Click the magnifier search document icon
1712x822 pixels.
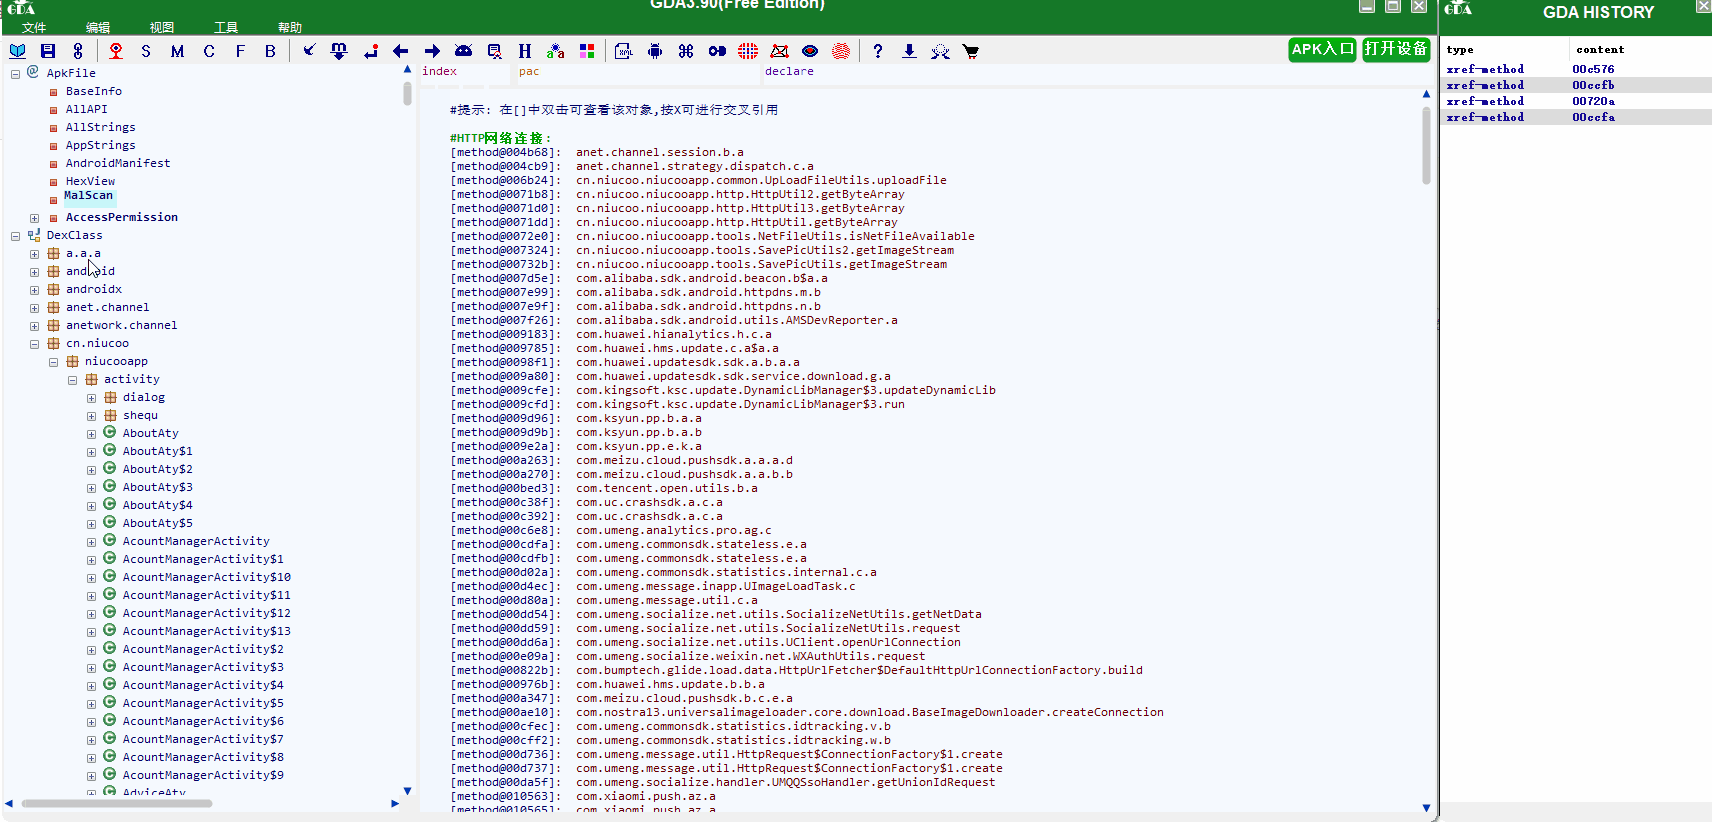click(x=494, y=51)
